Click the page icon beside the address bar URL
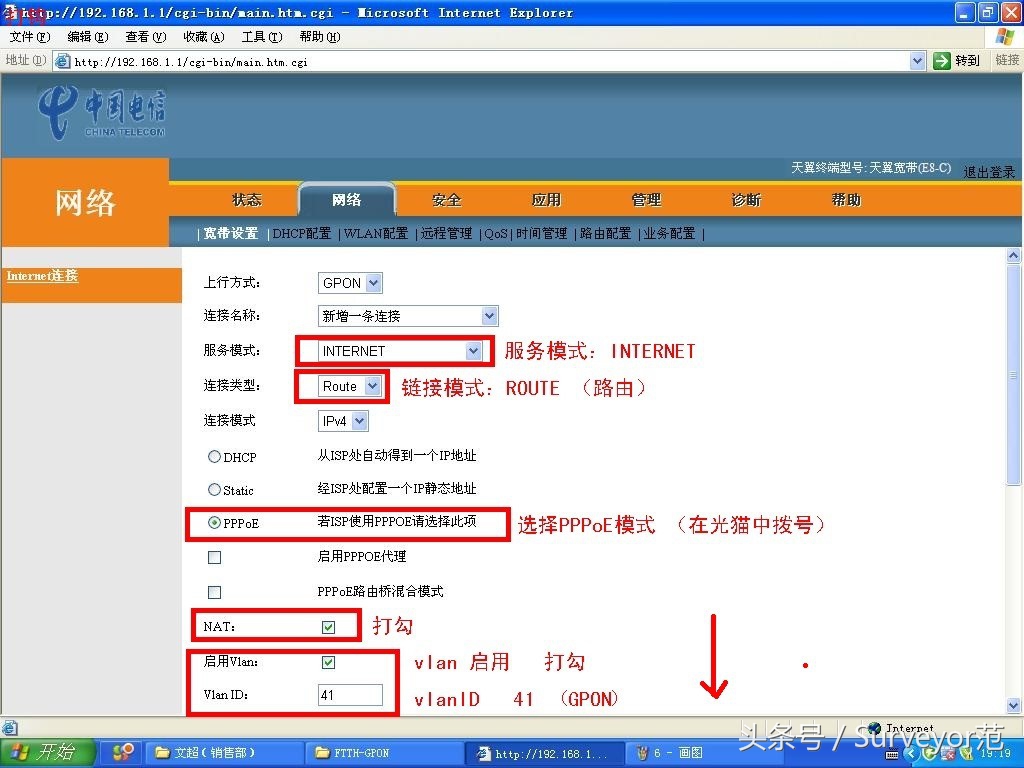Image resolution: width=1024 pixels, height=768 pixels. click(x=60, y=60)
